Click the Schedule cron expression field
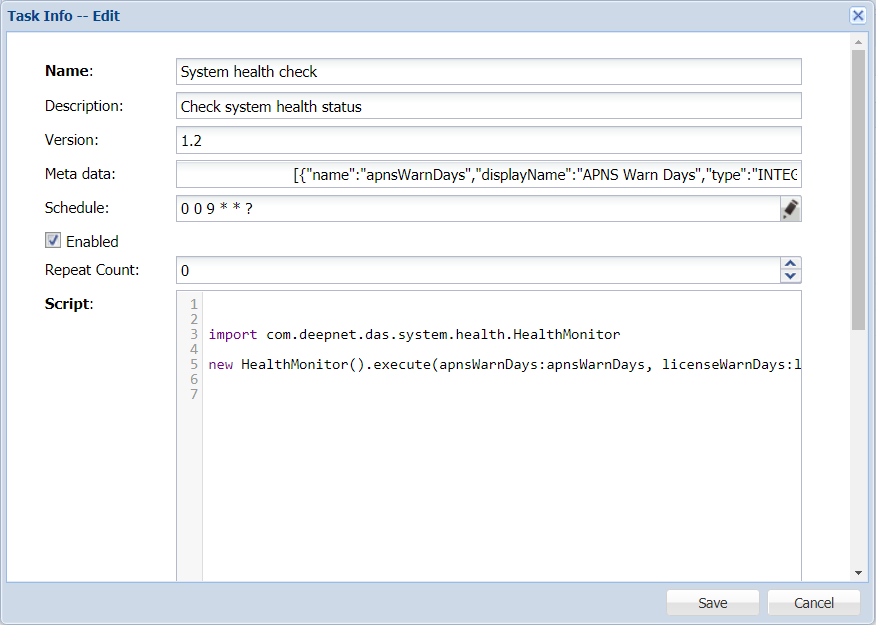This screenshot has height=625, width=876. (476, 208)
